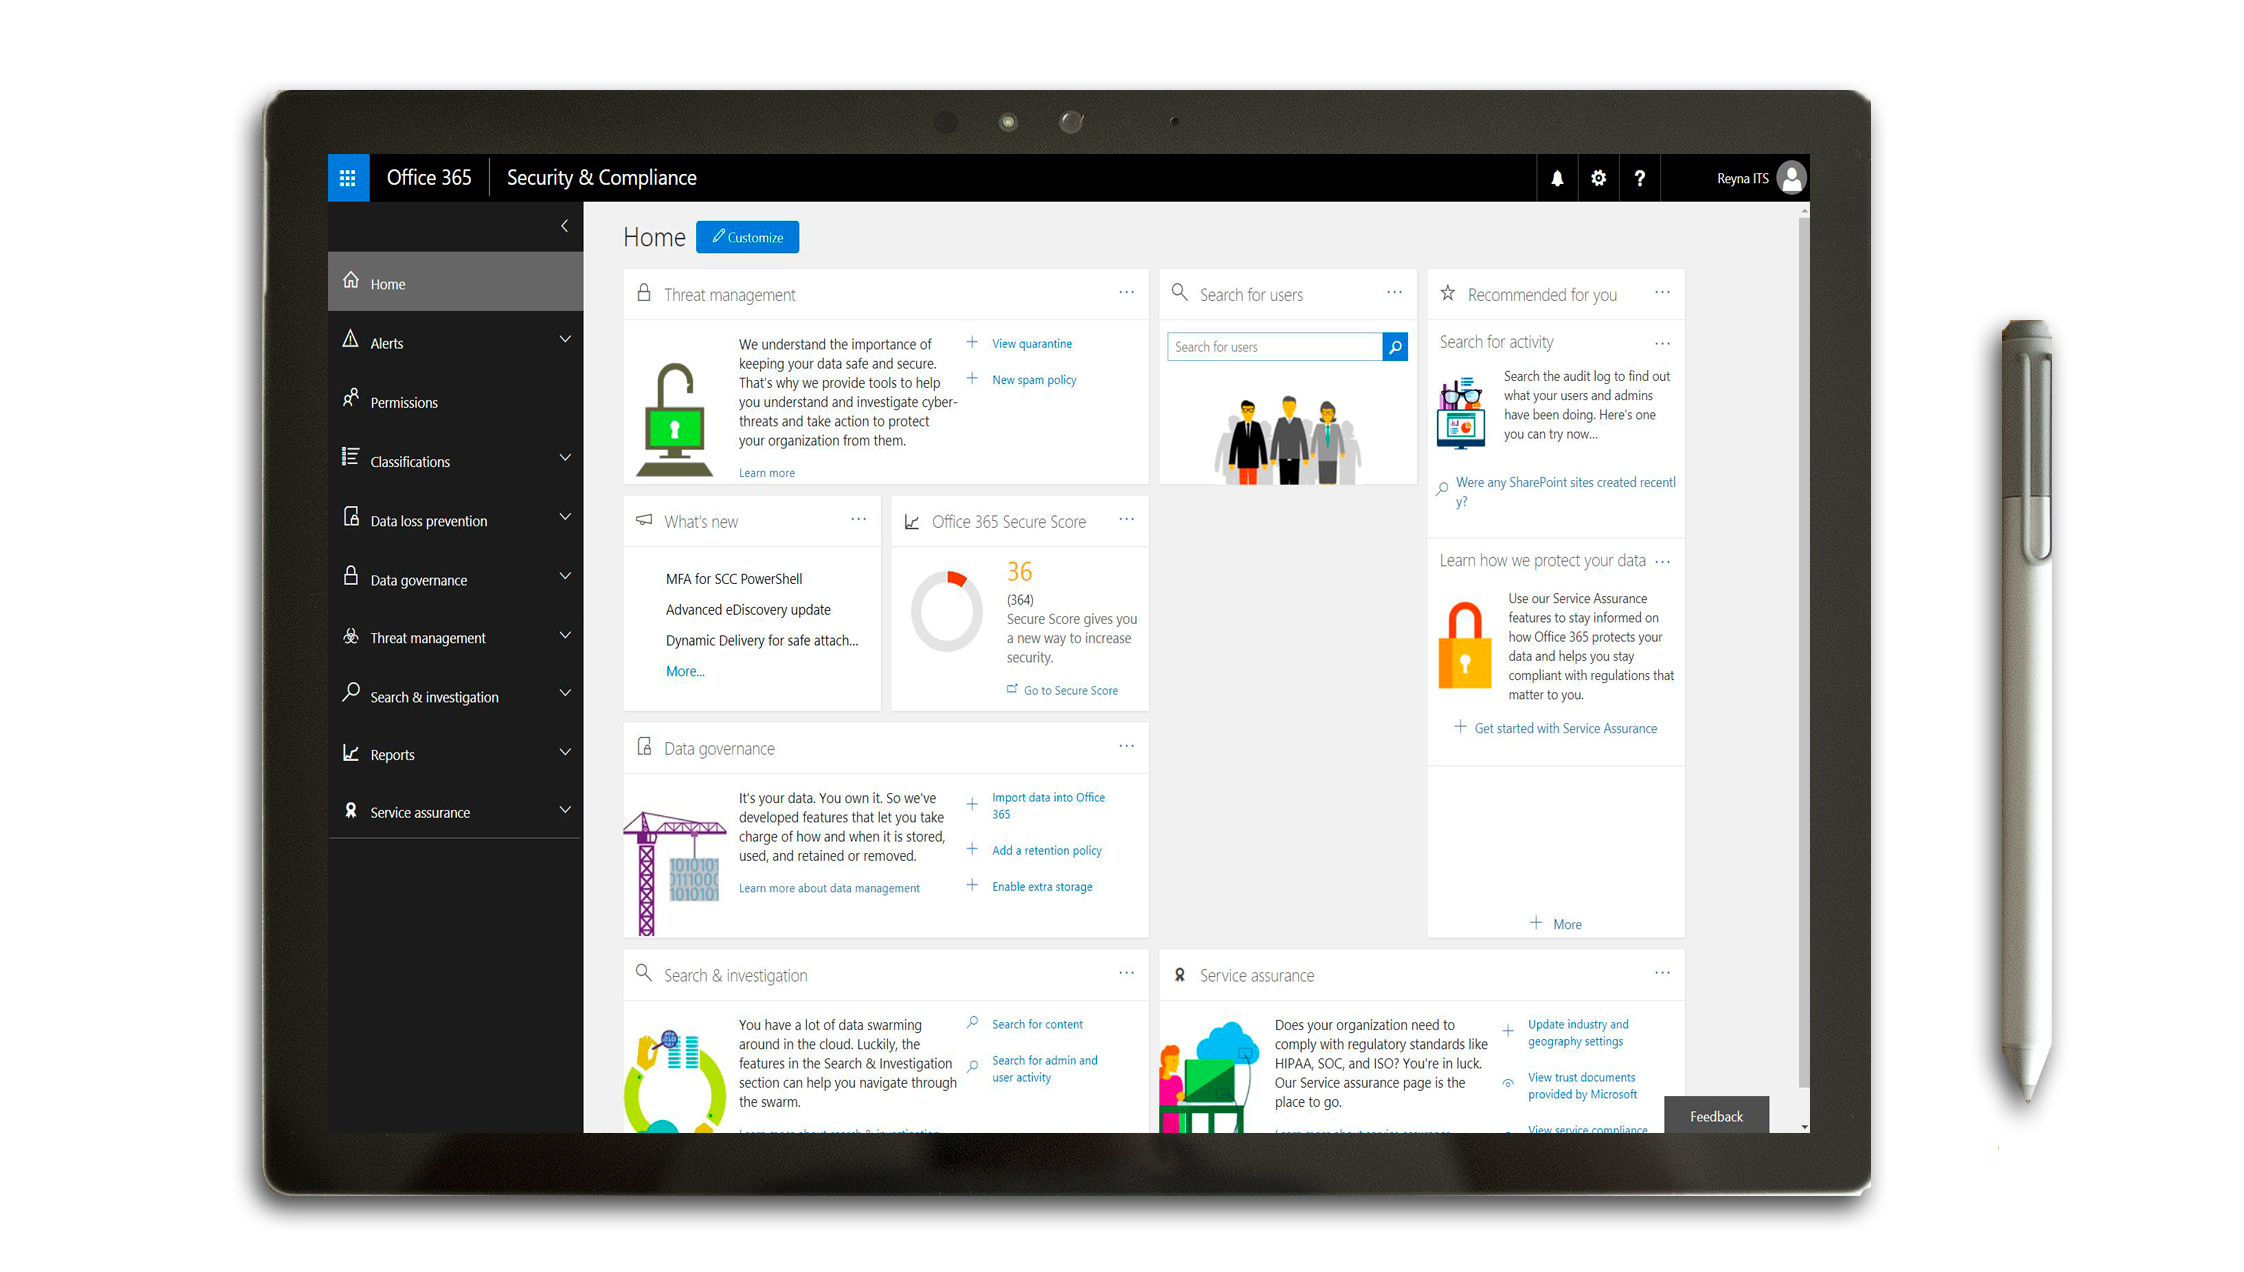Click the Feedback button
This screenshot has width=2244, height=1272.
click(1716, 1116)
